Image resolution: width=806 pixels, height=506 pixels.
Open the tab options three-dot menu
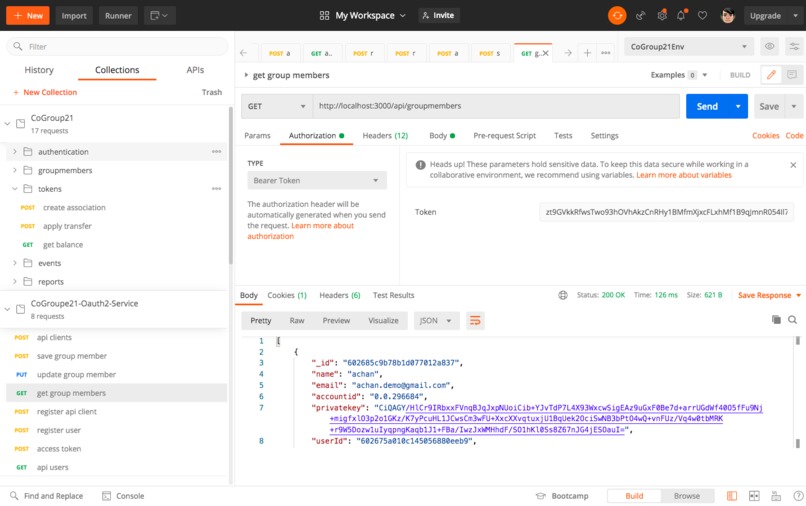click(x=606, y=53)
